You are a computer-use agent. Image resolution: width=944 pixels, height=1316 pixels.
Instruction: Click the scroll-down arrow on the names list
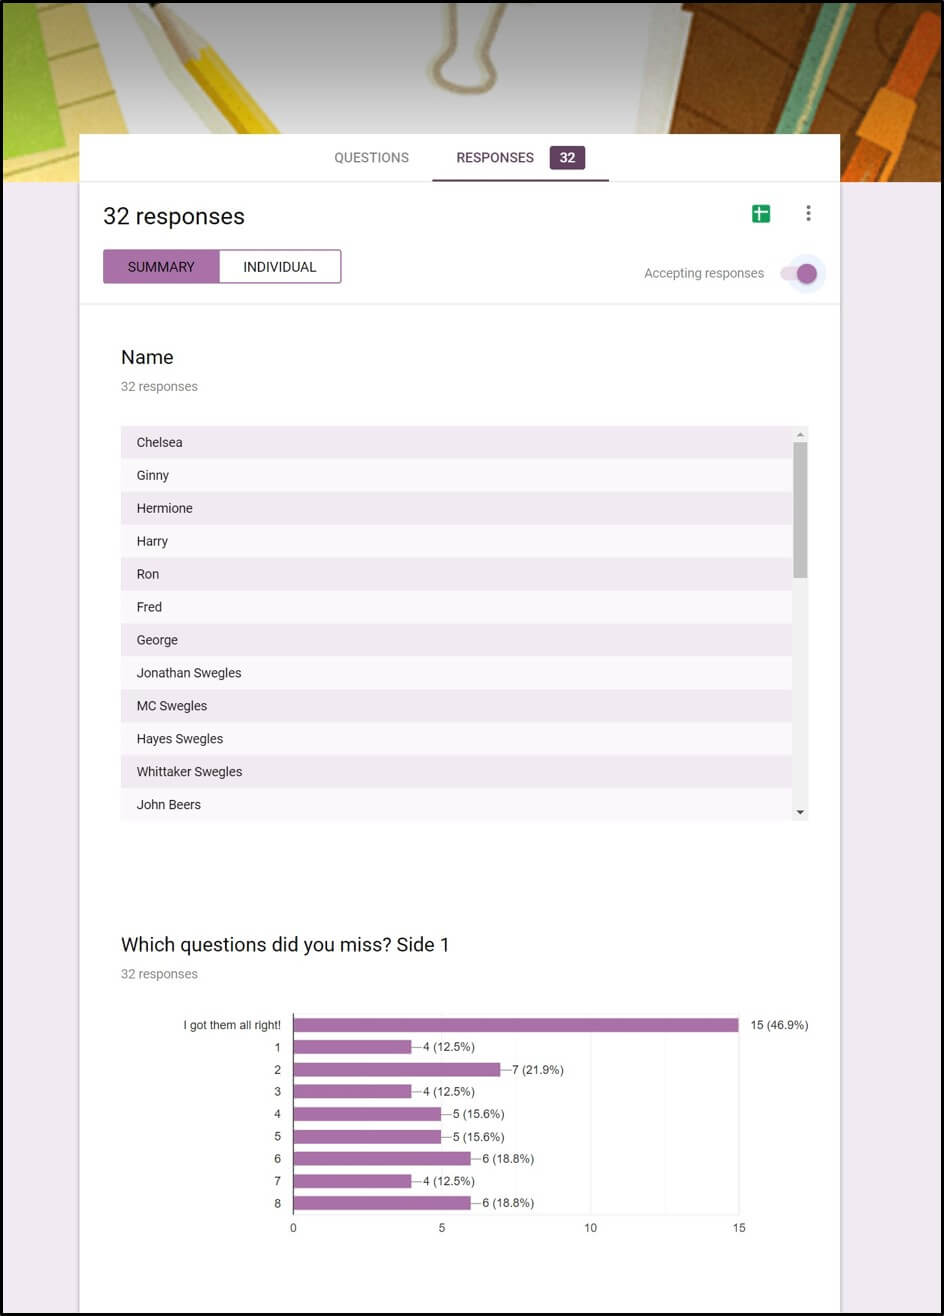(800, 811)
